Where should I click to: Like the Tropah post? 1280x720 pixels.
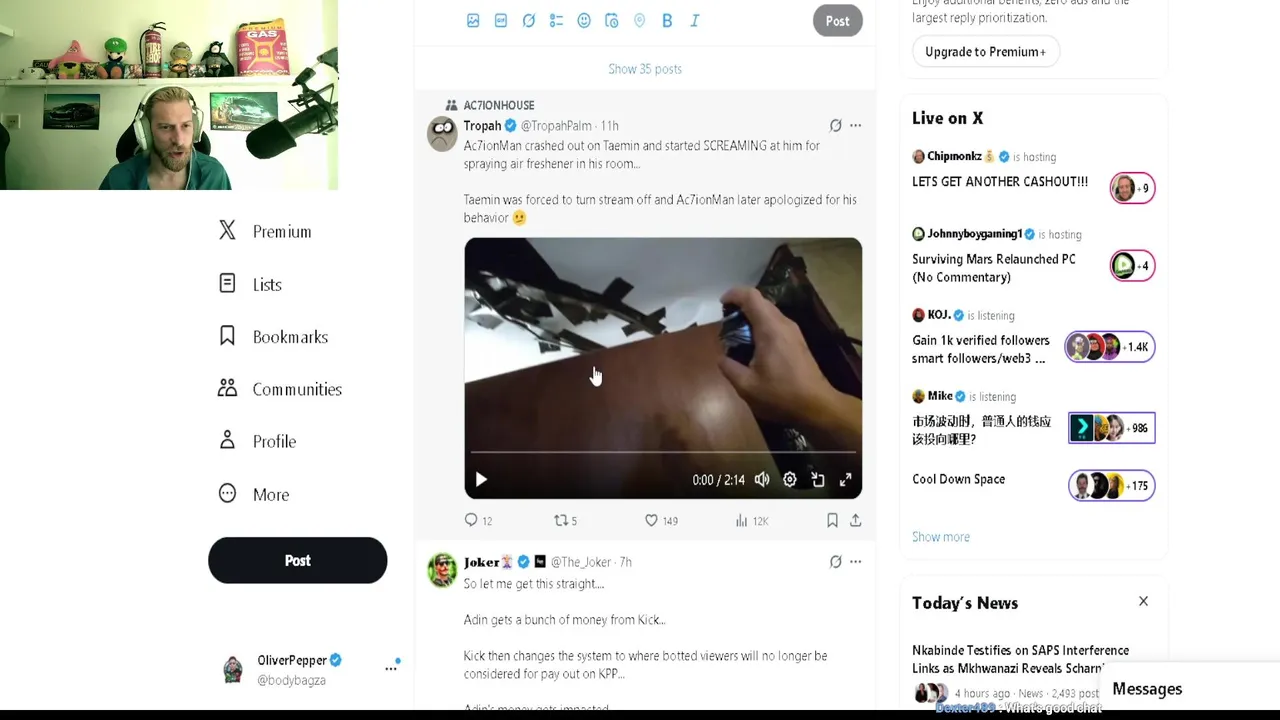[x=661, y=520]
